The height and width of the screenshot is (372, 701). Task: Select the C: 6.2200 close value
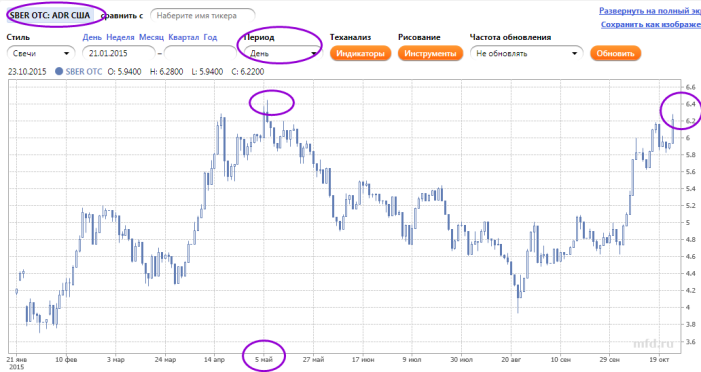coord(248,72)
